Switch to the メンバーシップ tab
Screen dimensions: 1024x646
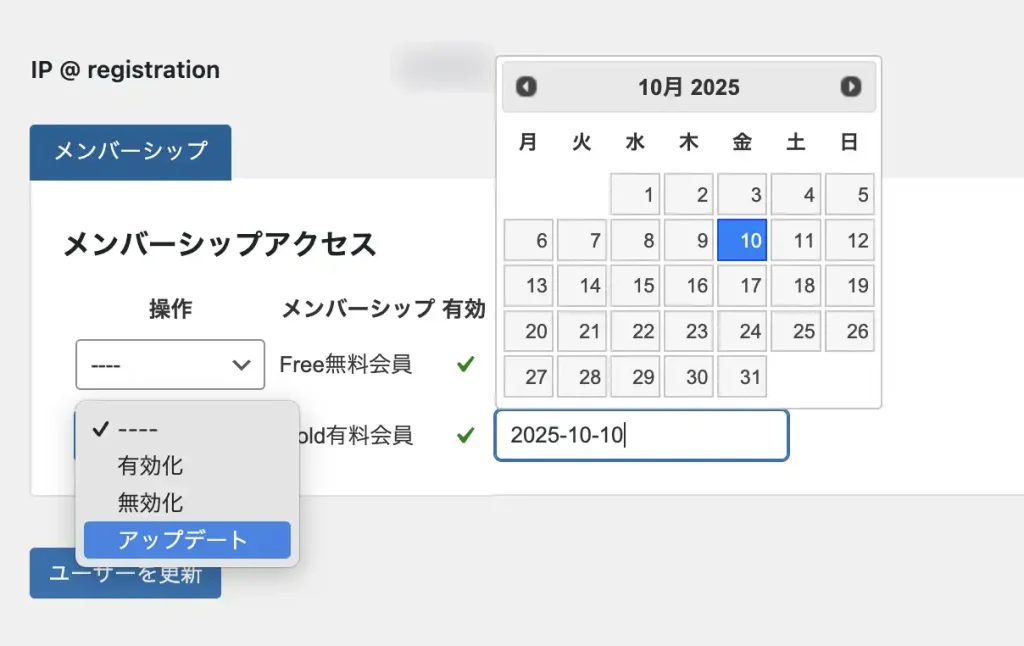click(130, 151)
